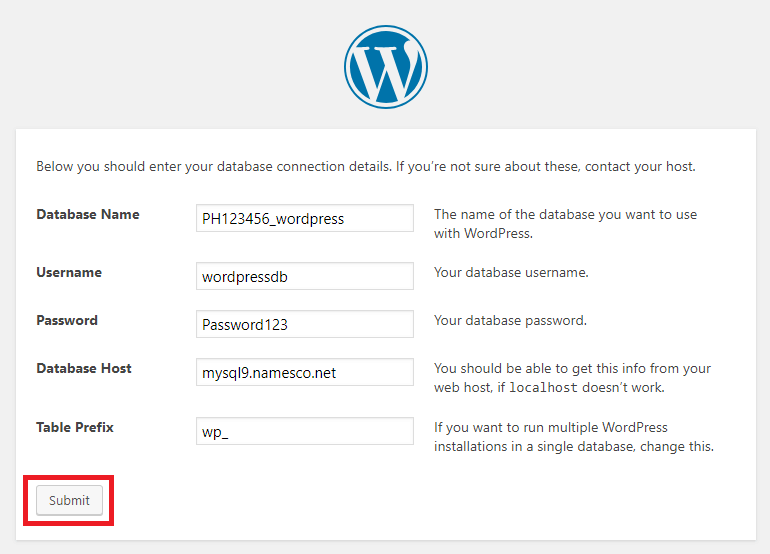Viewport: 770px width, 554px height.
Task: Click the 'Your database password.' description
Action: pyautogui.click(x=510, y=321)
